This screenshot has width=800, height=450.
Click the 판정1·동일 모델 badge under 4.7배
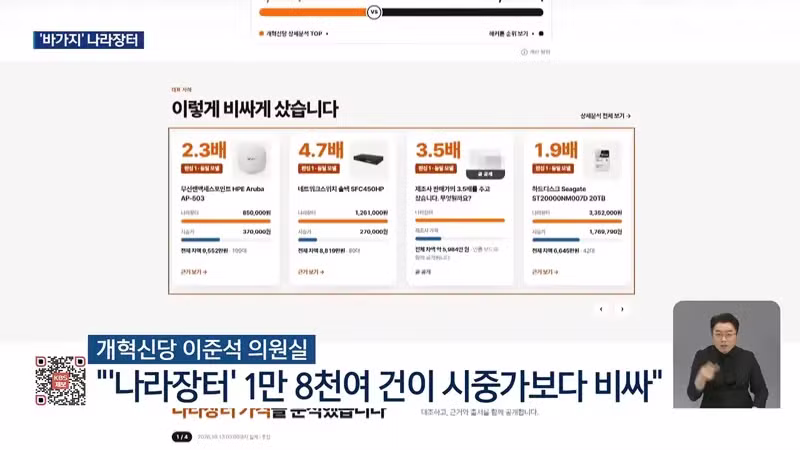319,168
